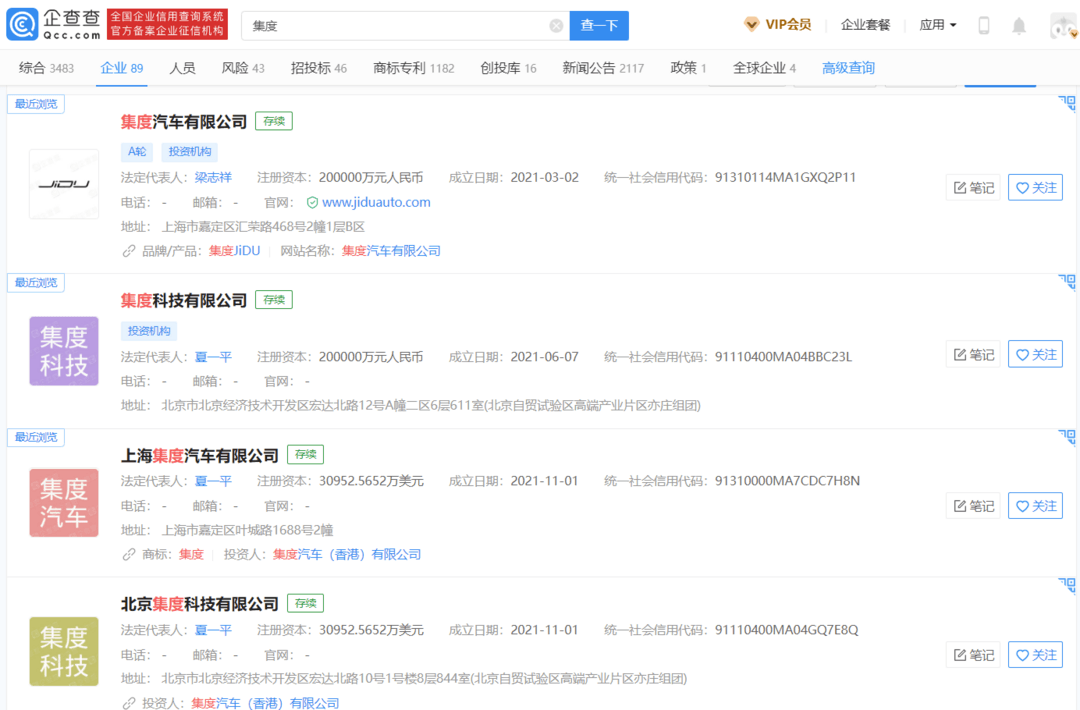Follow 北京集度科技有限公司 with 关注
The width and height of the screenshot is (1080, 710).
tap(1035, 654)
